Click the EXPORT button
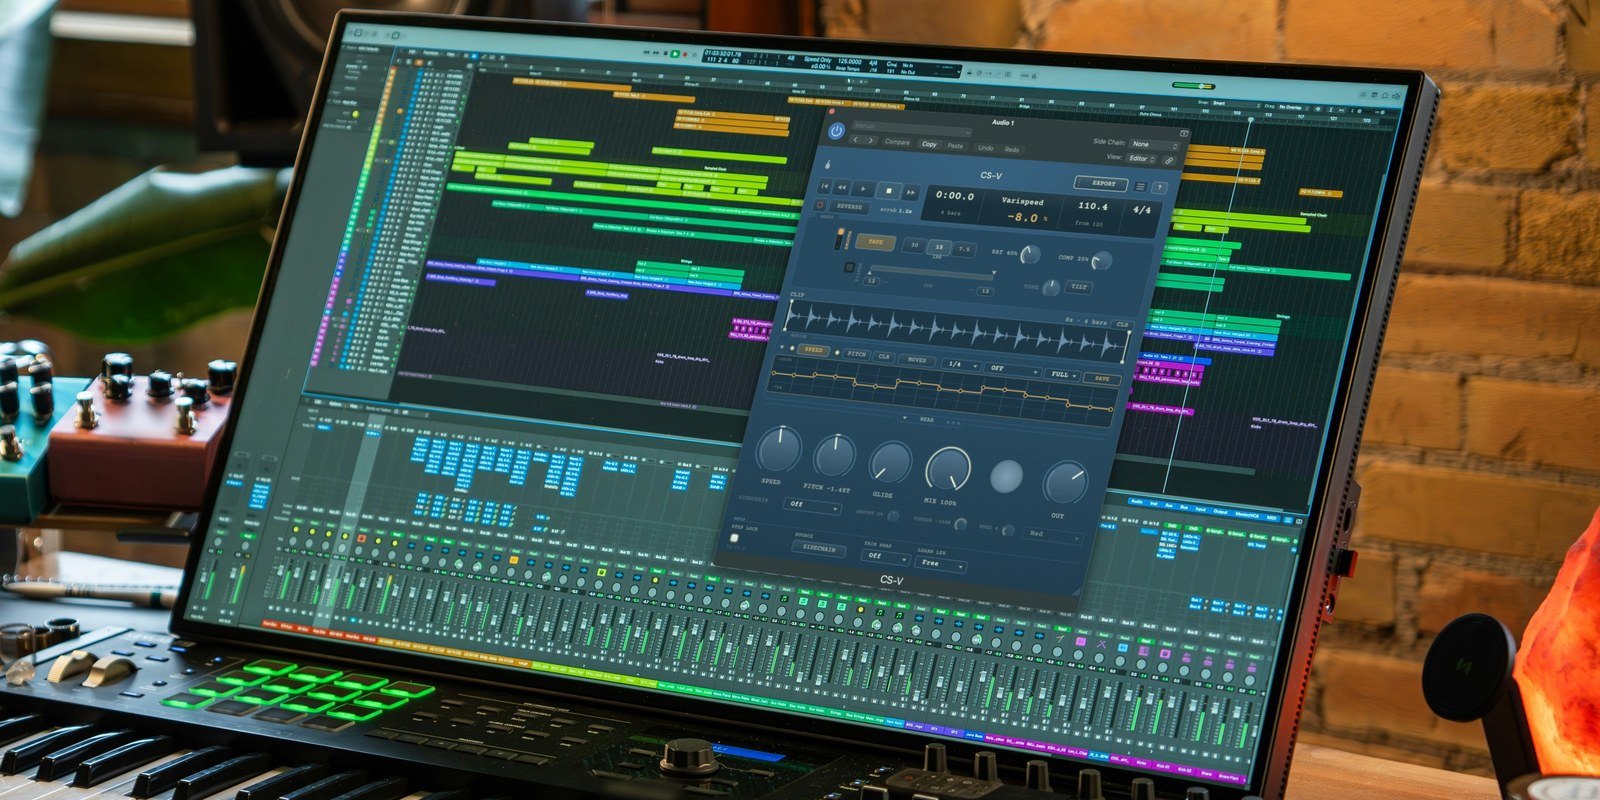Viewport: 1600px width, 800px height. click(1102, 184)
